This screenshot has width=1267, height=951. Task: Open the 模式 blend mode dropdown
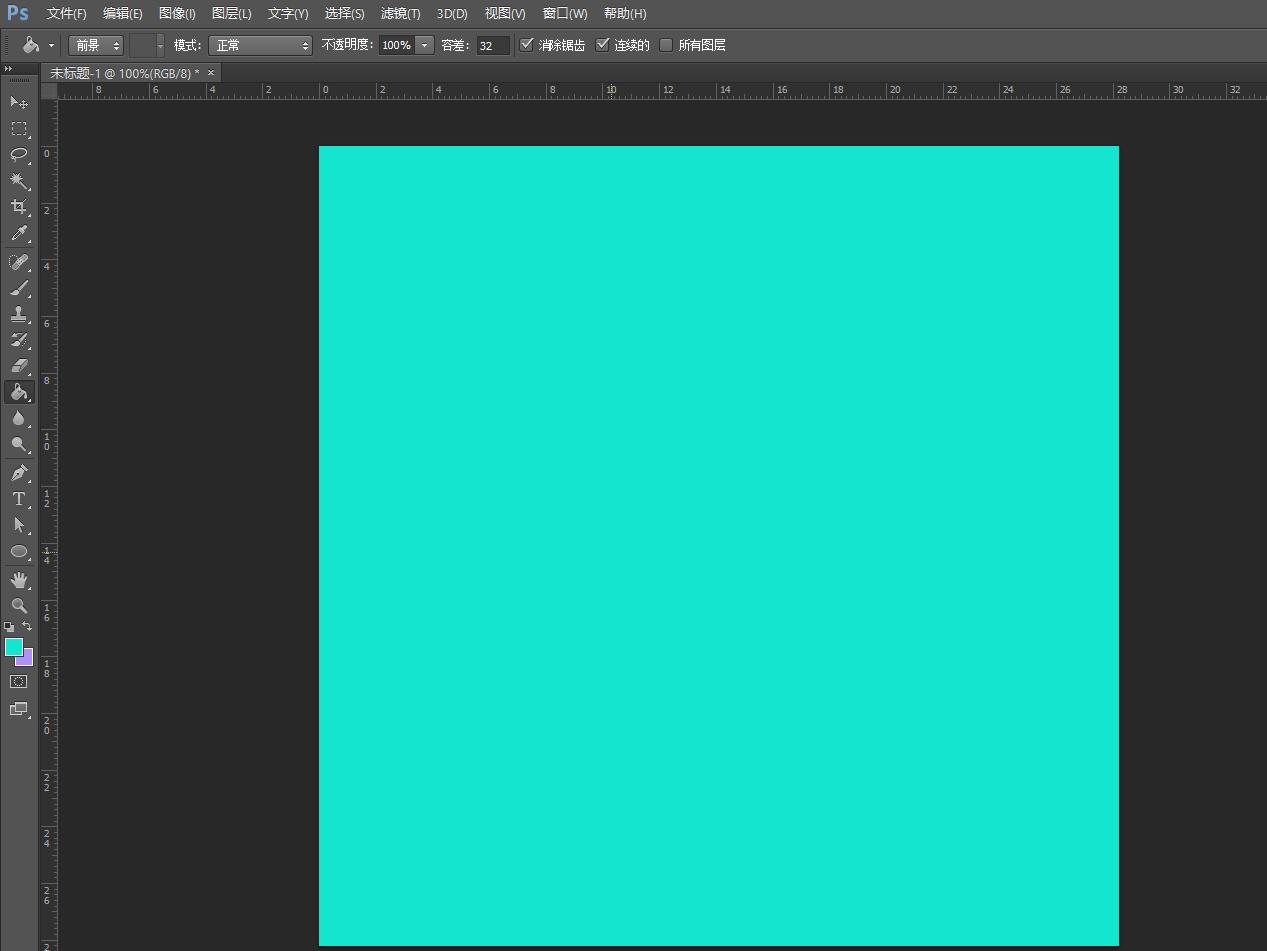260,45
